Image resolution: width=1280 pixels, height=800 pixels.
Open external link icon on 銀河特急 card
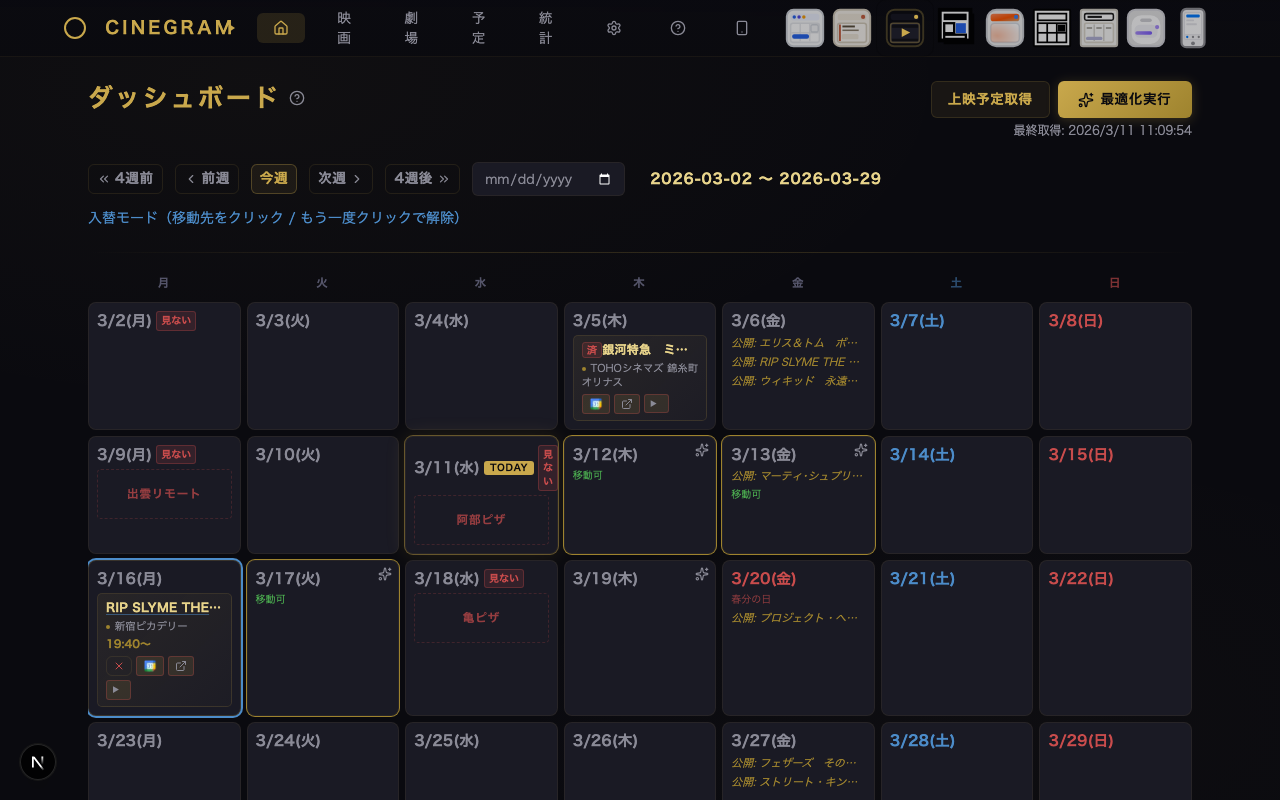pos(627,404)
